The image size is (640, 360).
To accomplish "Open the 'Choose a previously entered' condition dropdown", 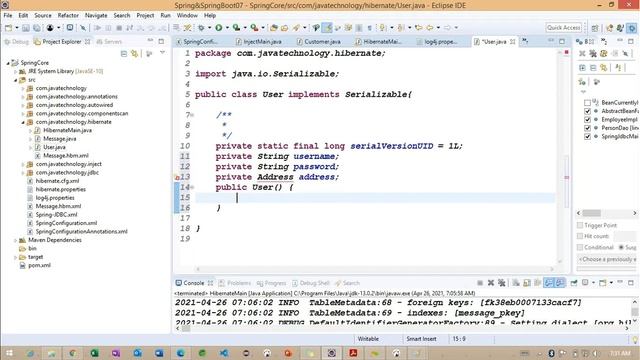I will click(x=607, y=259).
